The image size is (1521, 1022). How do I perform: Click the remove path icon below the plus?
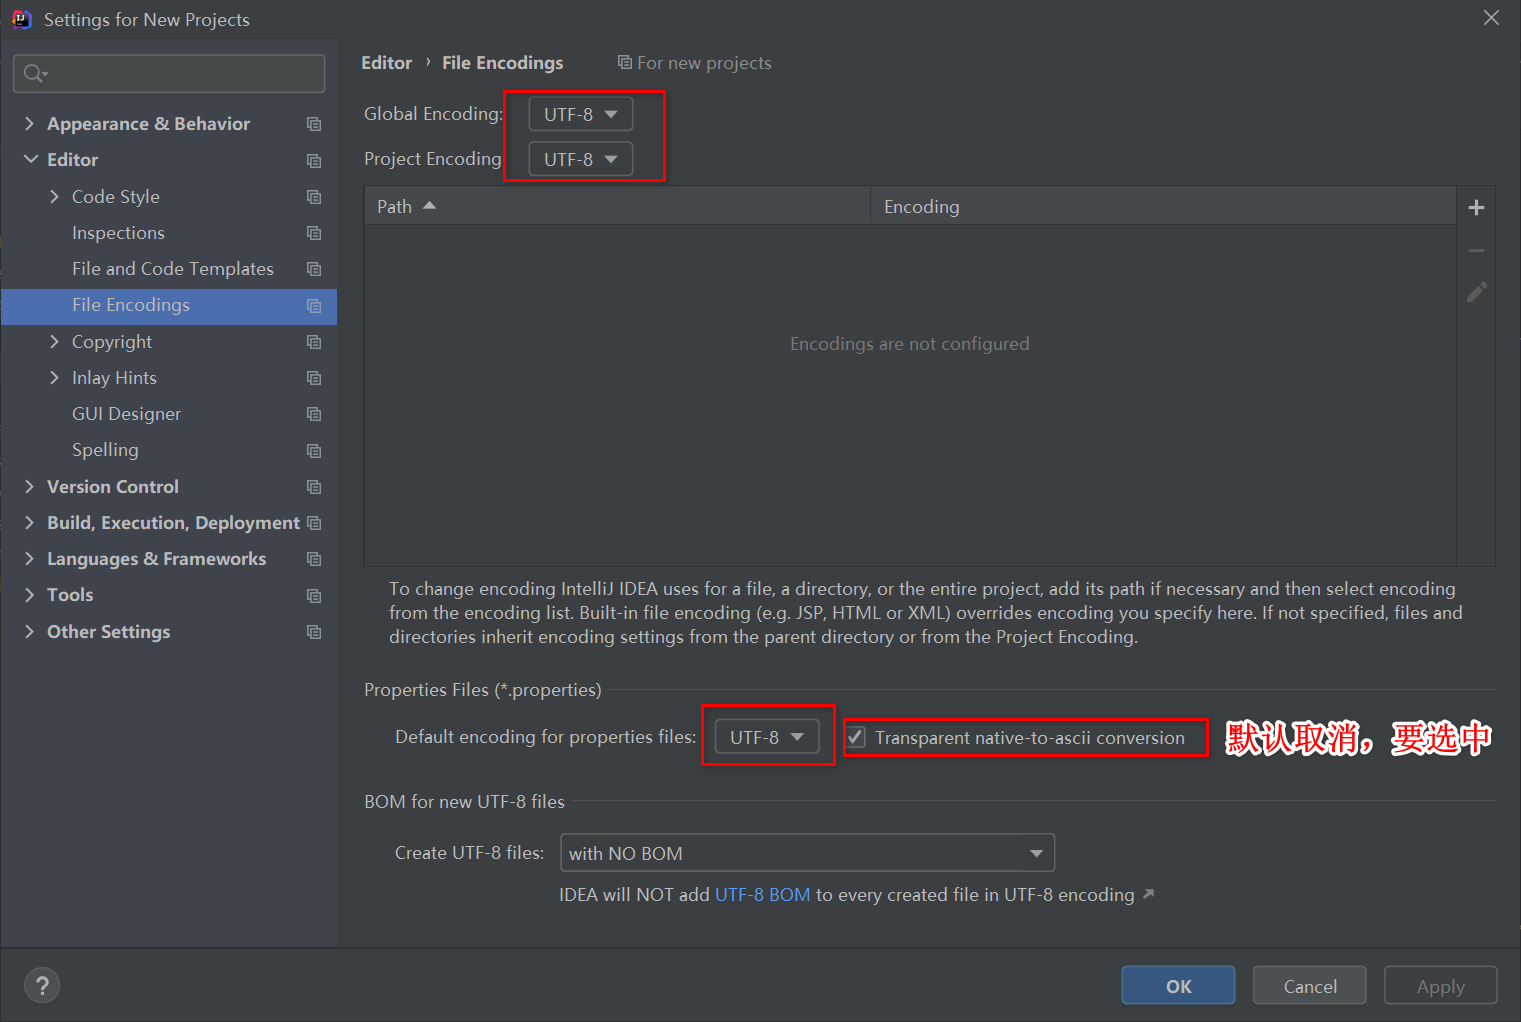[x=1476, y=250]
